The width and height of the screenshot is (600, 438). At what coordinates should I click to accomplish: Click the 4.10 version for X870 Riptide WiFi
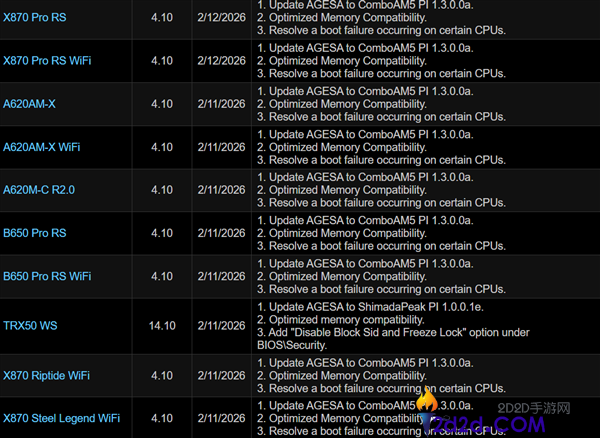[x=161, y=375]
